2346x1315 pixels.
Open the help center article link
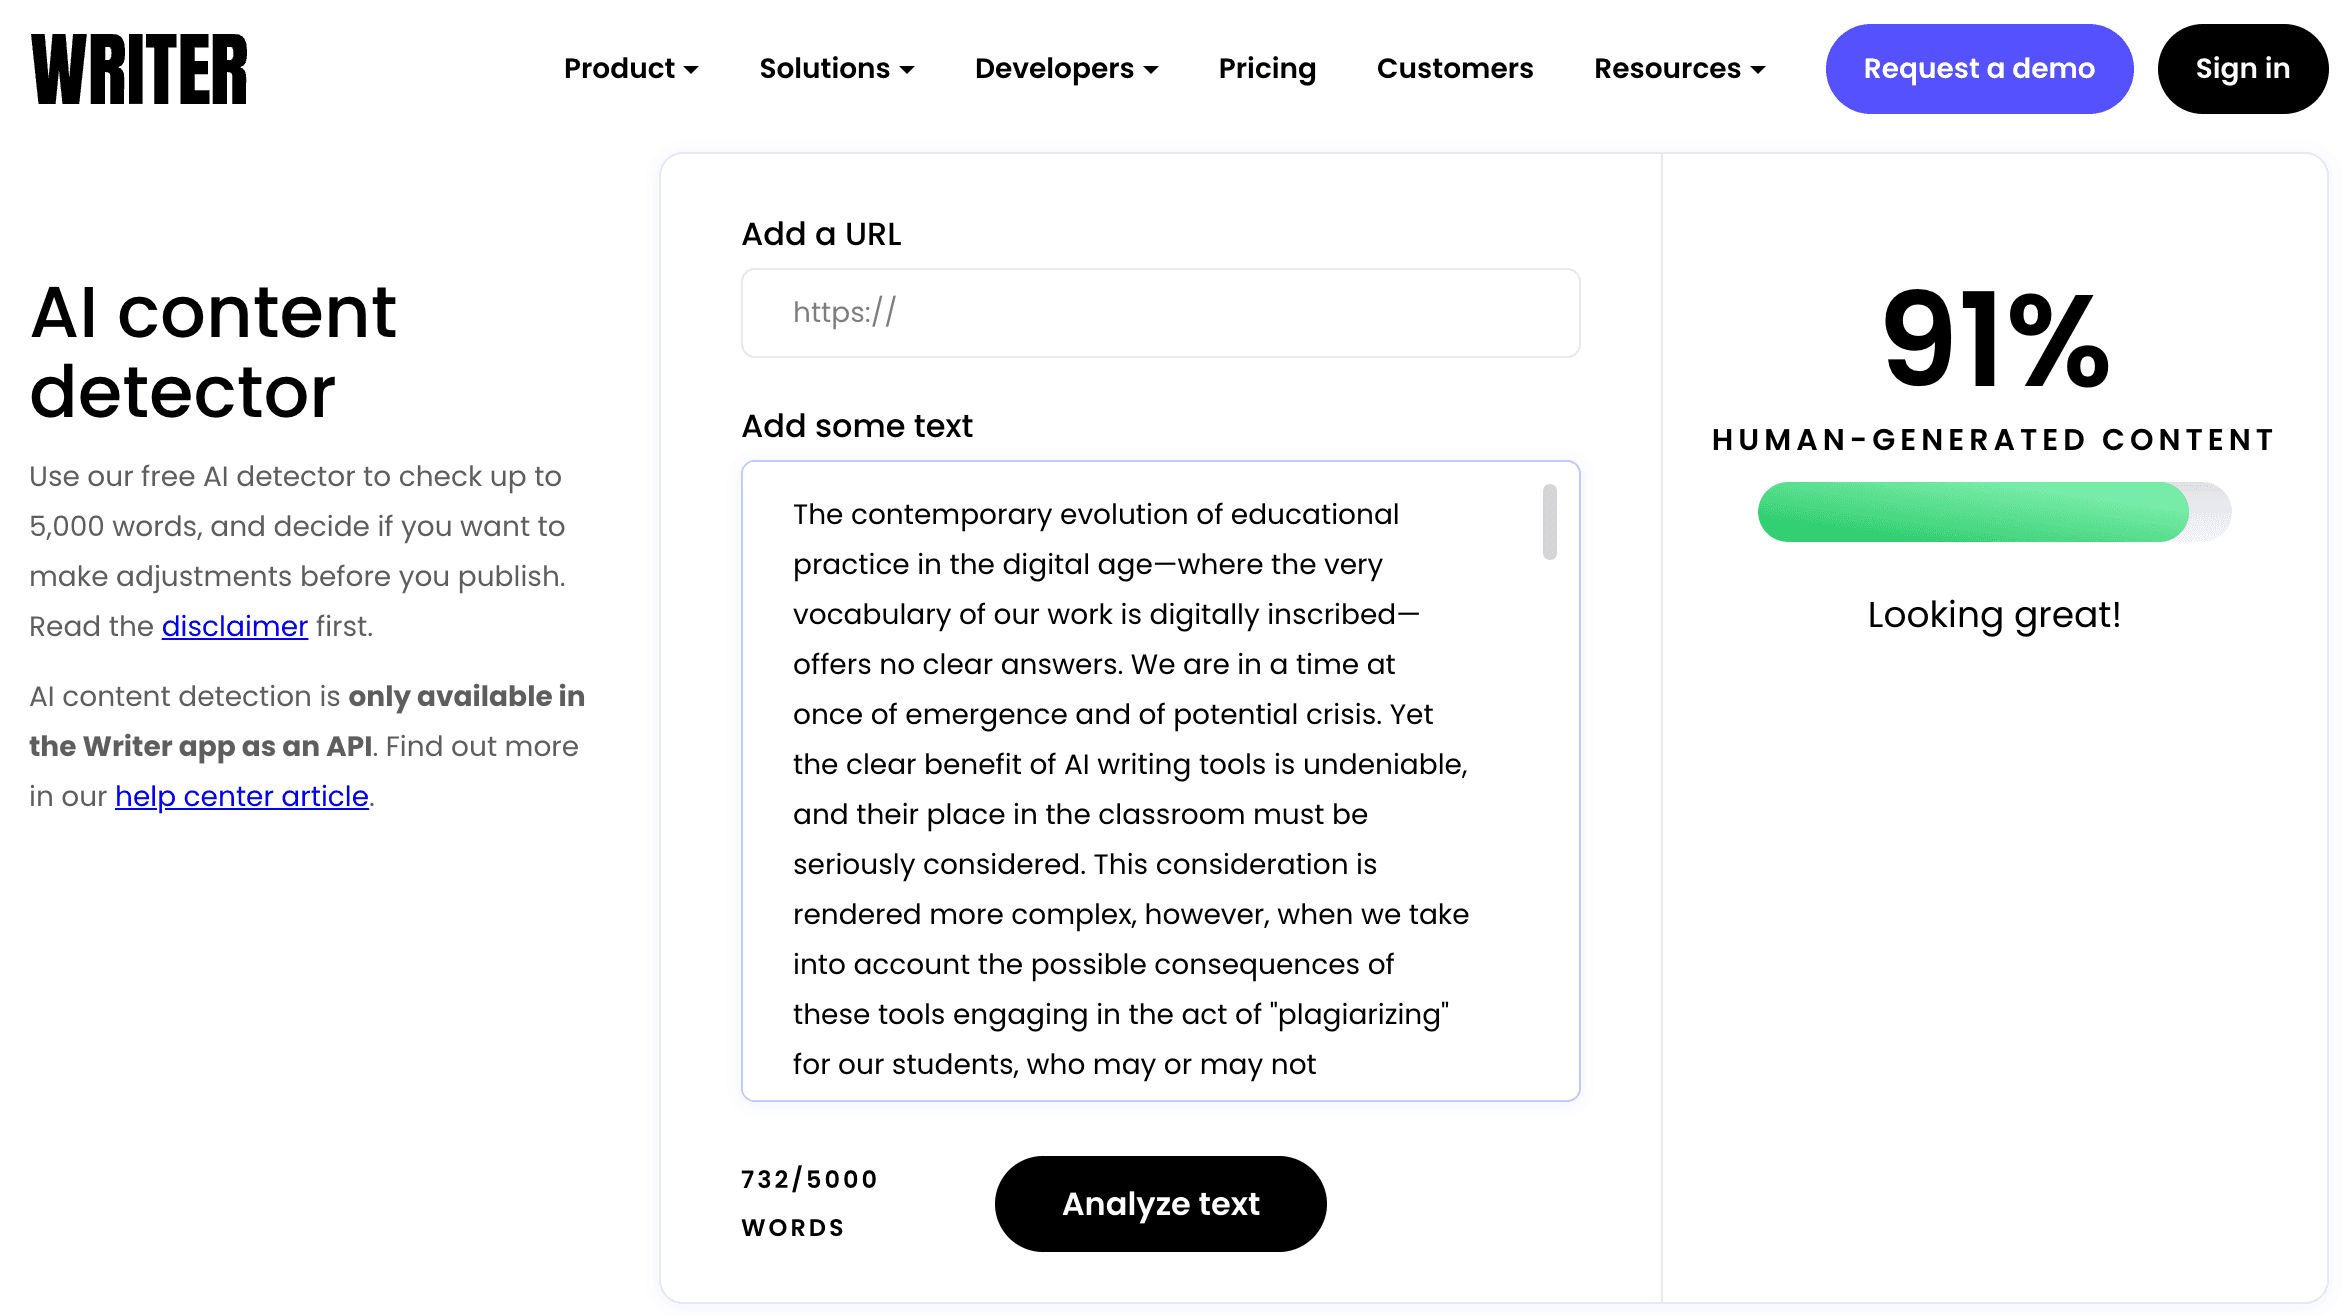(241, 796)
